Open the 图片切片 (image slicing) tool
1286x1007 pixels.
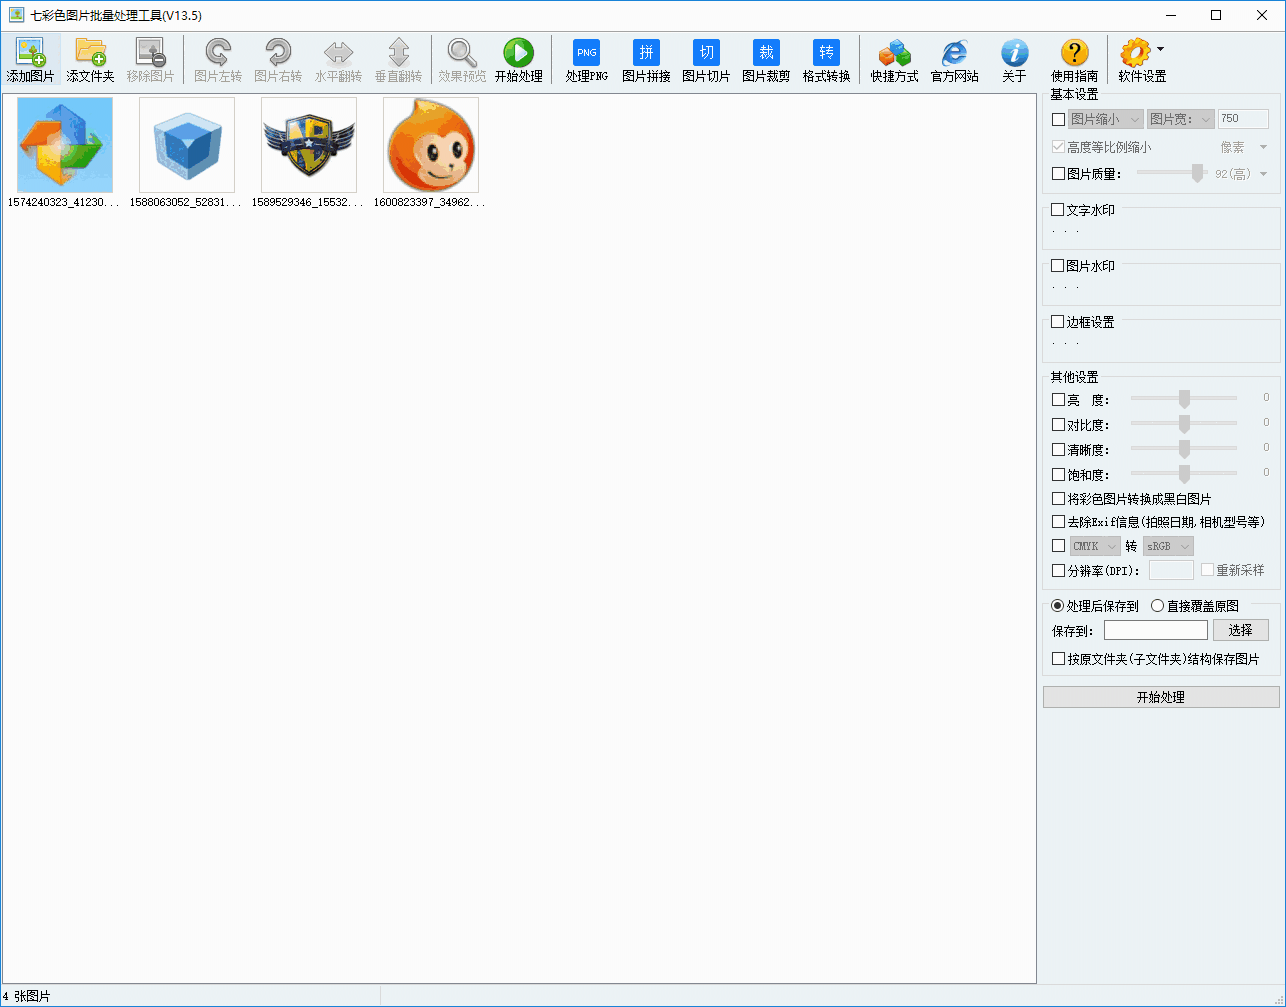click(706, 60)
